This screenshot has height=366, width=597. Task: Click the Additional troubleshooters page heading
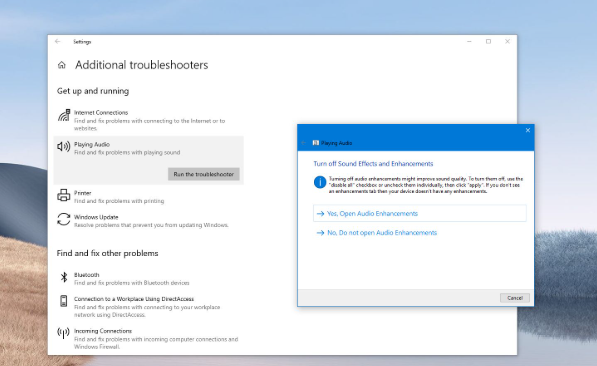click(x=142, y=65)
